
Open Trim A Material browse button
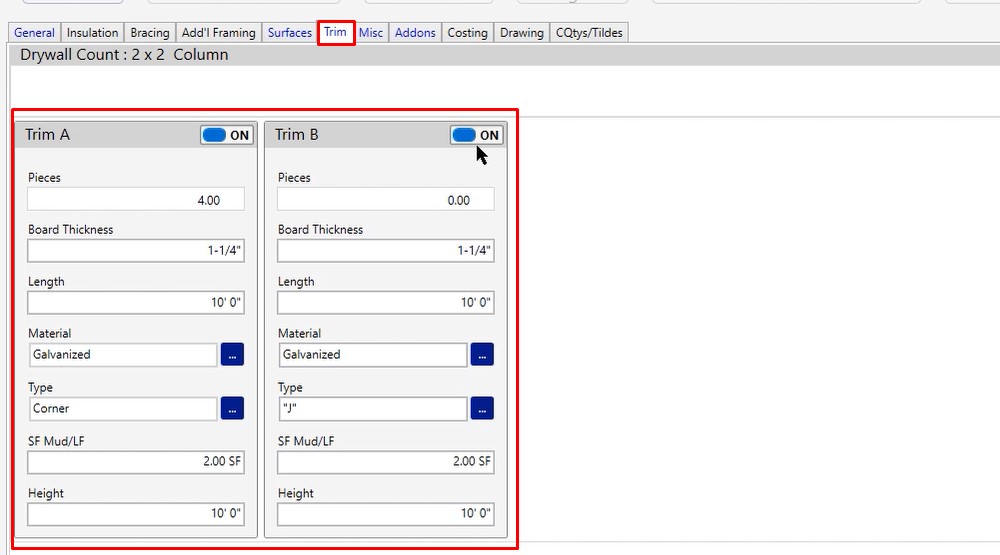tap(232, 355)
